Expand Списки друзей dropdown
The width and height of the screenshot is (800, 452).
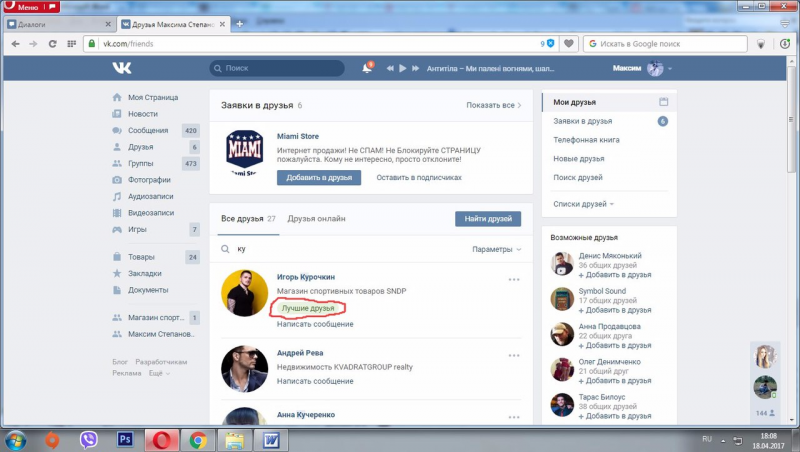point(584,204)
